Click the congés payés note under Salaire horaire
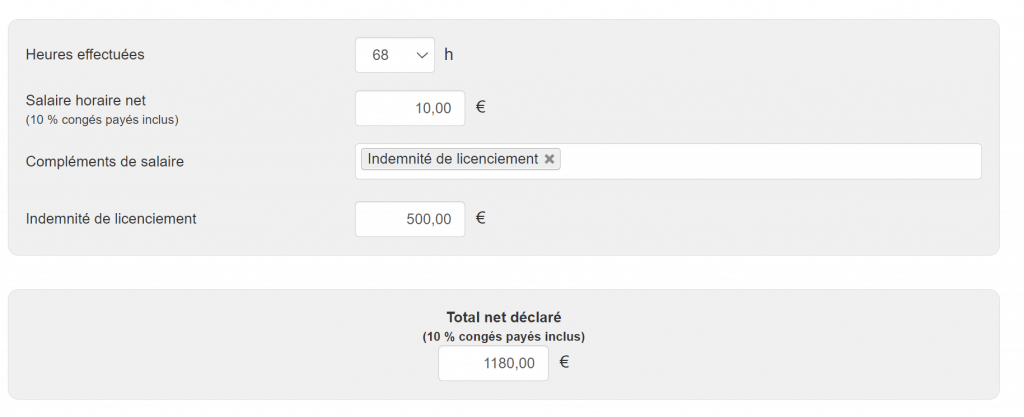1024x417 pixels. 102,120
